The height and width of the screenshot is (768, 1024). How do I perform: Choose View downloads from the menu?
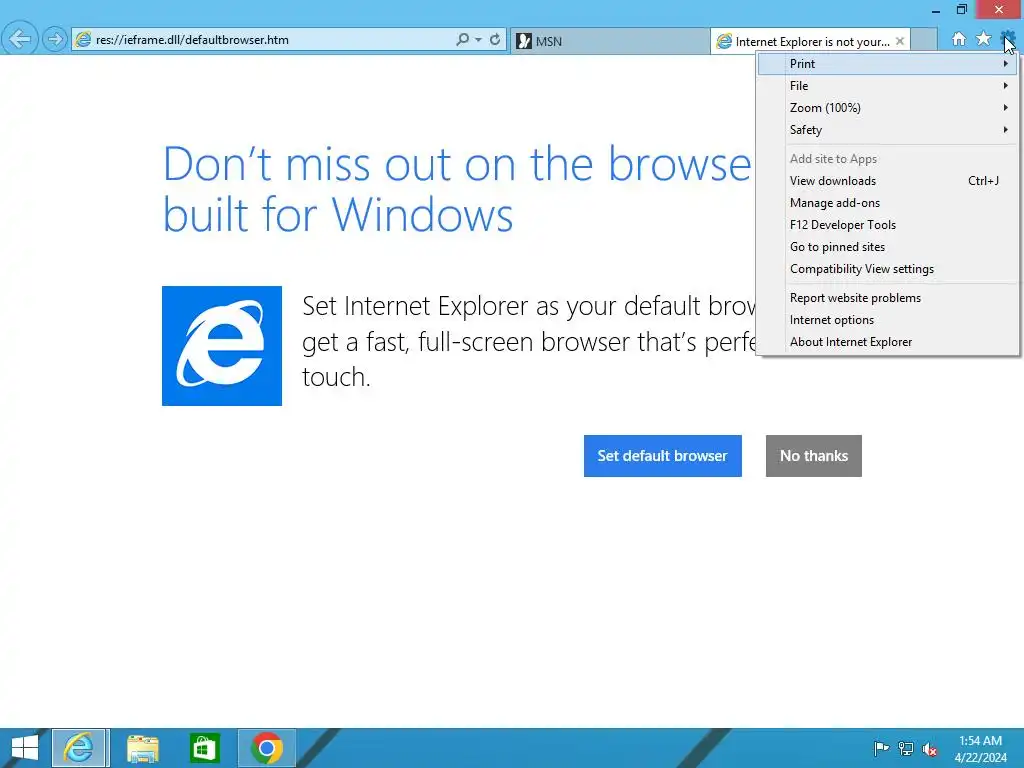pos(888,181)
